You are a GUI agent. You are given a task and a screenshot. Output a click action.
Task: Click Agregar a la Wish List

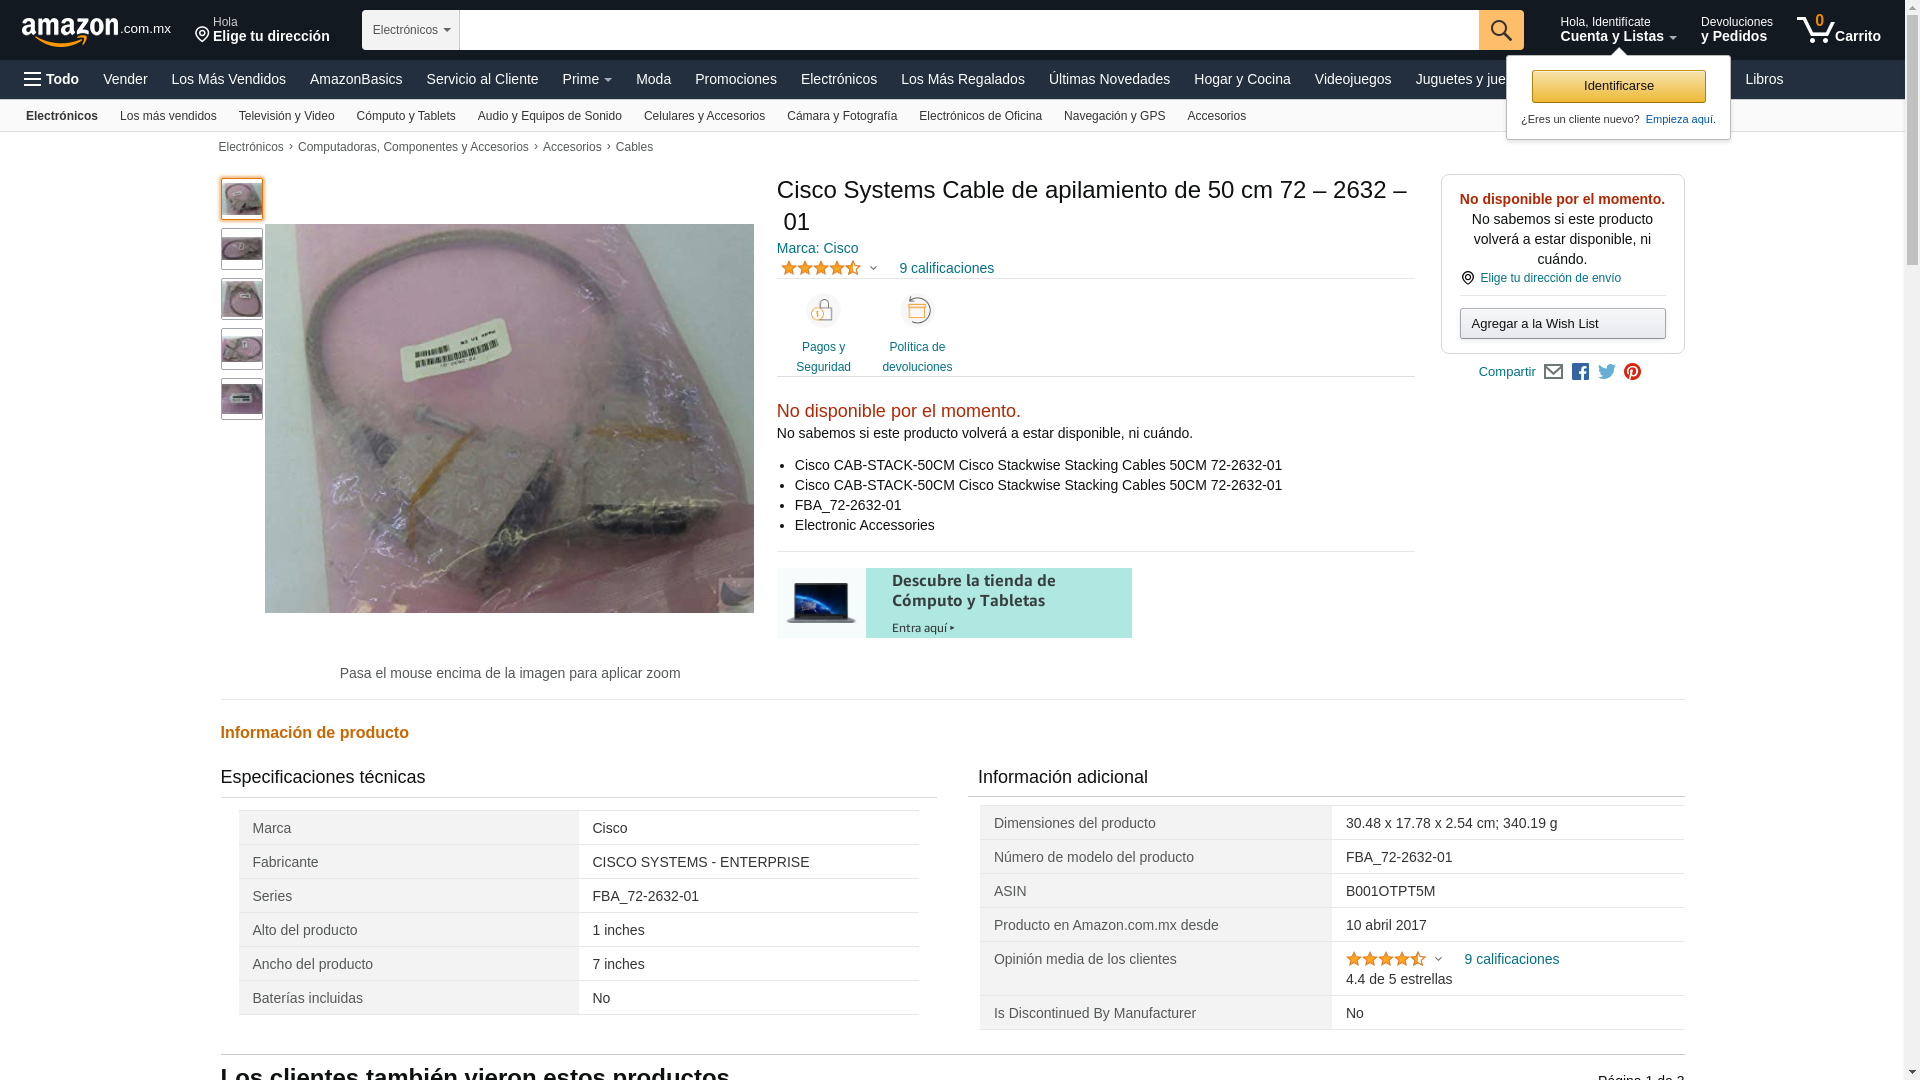pyautogui.click(x=1562, y=323)
